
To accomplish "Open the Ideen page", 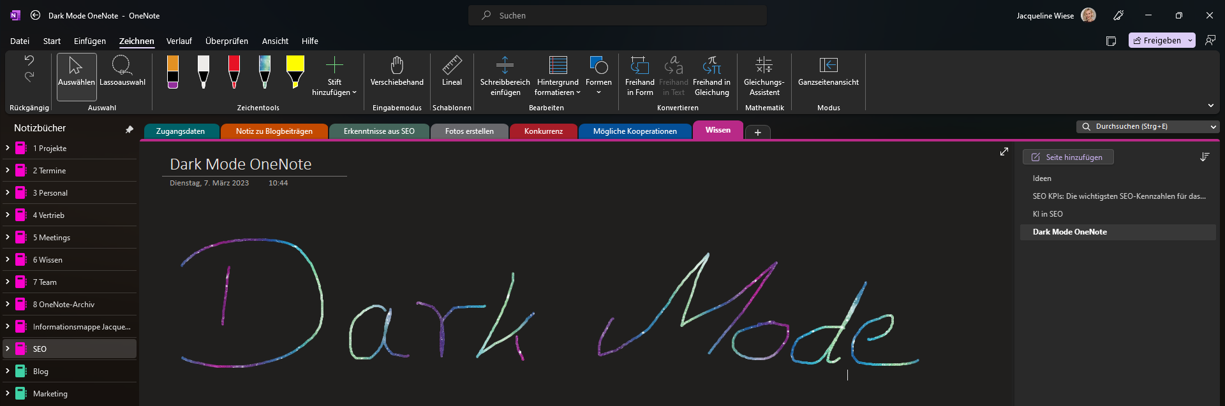I will (x=1042, y=178).
